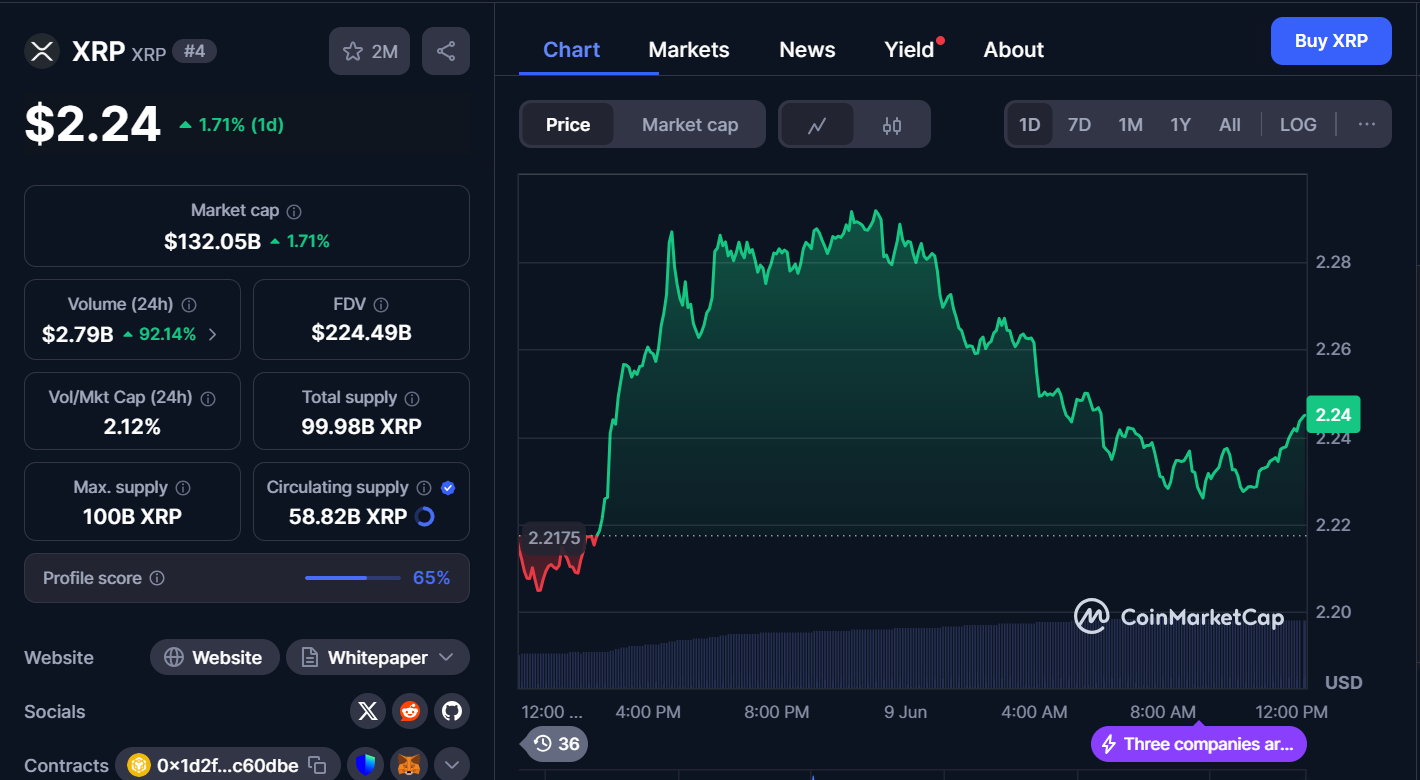Add XRP to watchlist with star button
The height and width of the screenshot is (780, 1420).
coord(369,51)
